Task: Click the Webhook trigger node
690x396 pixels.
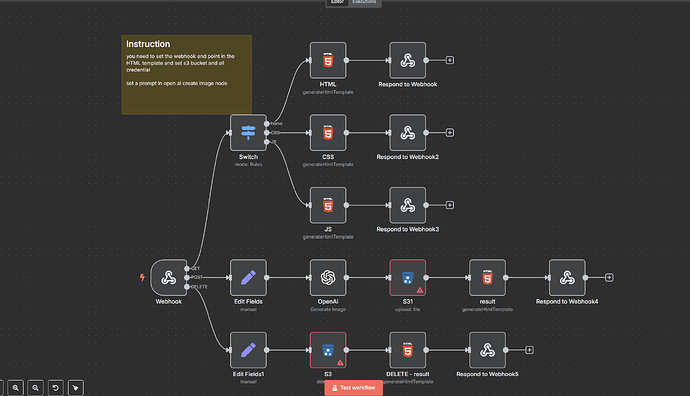Action: click(x=169, y=277)
